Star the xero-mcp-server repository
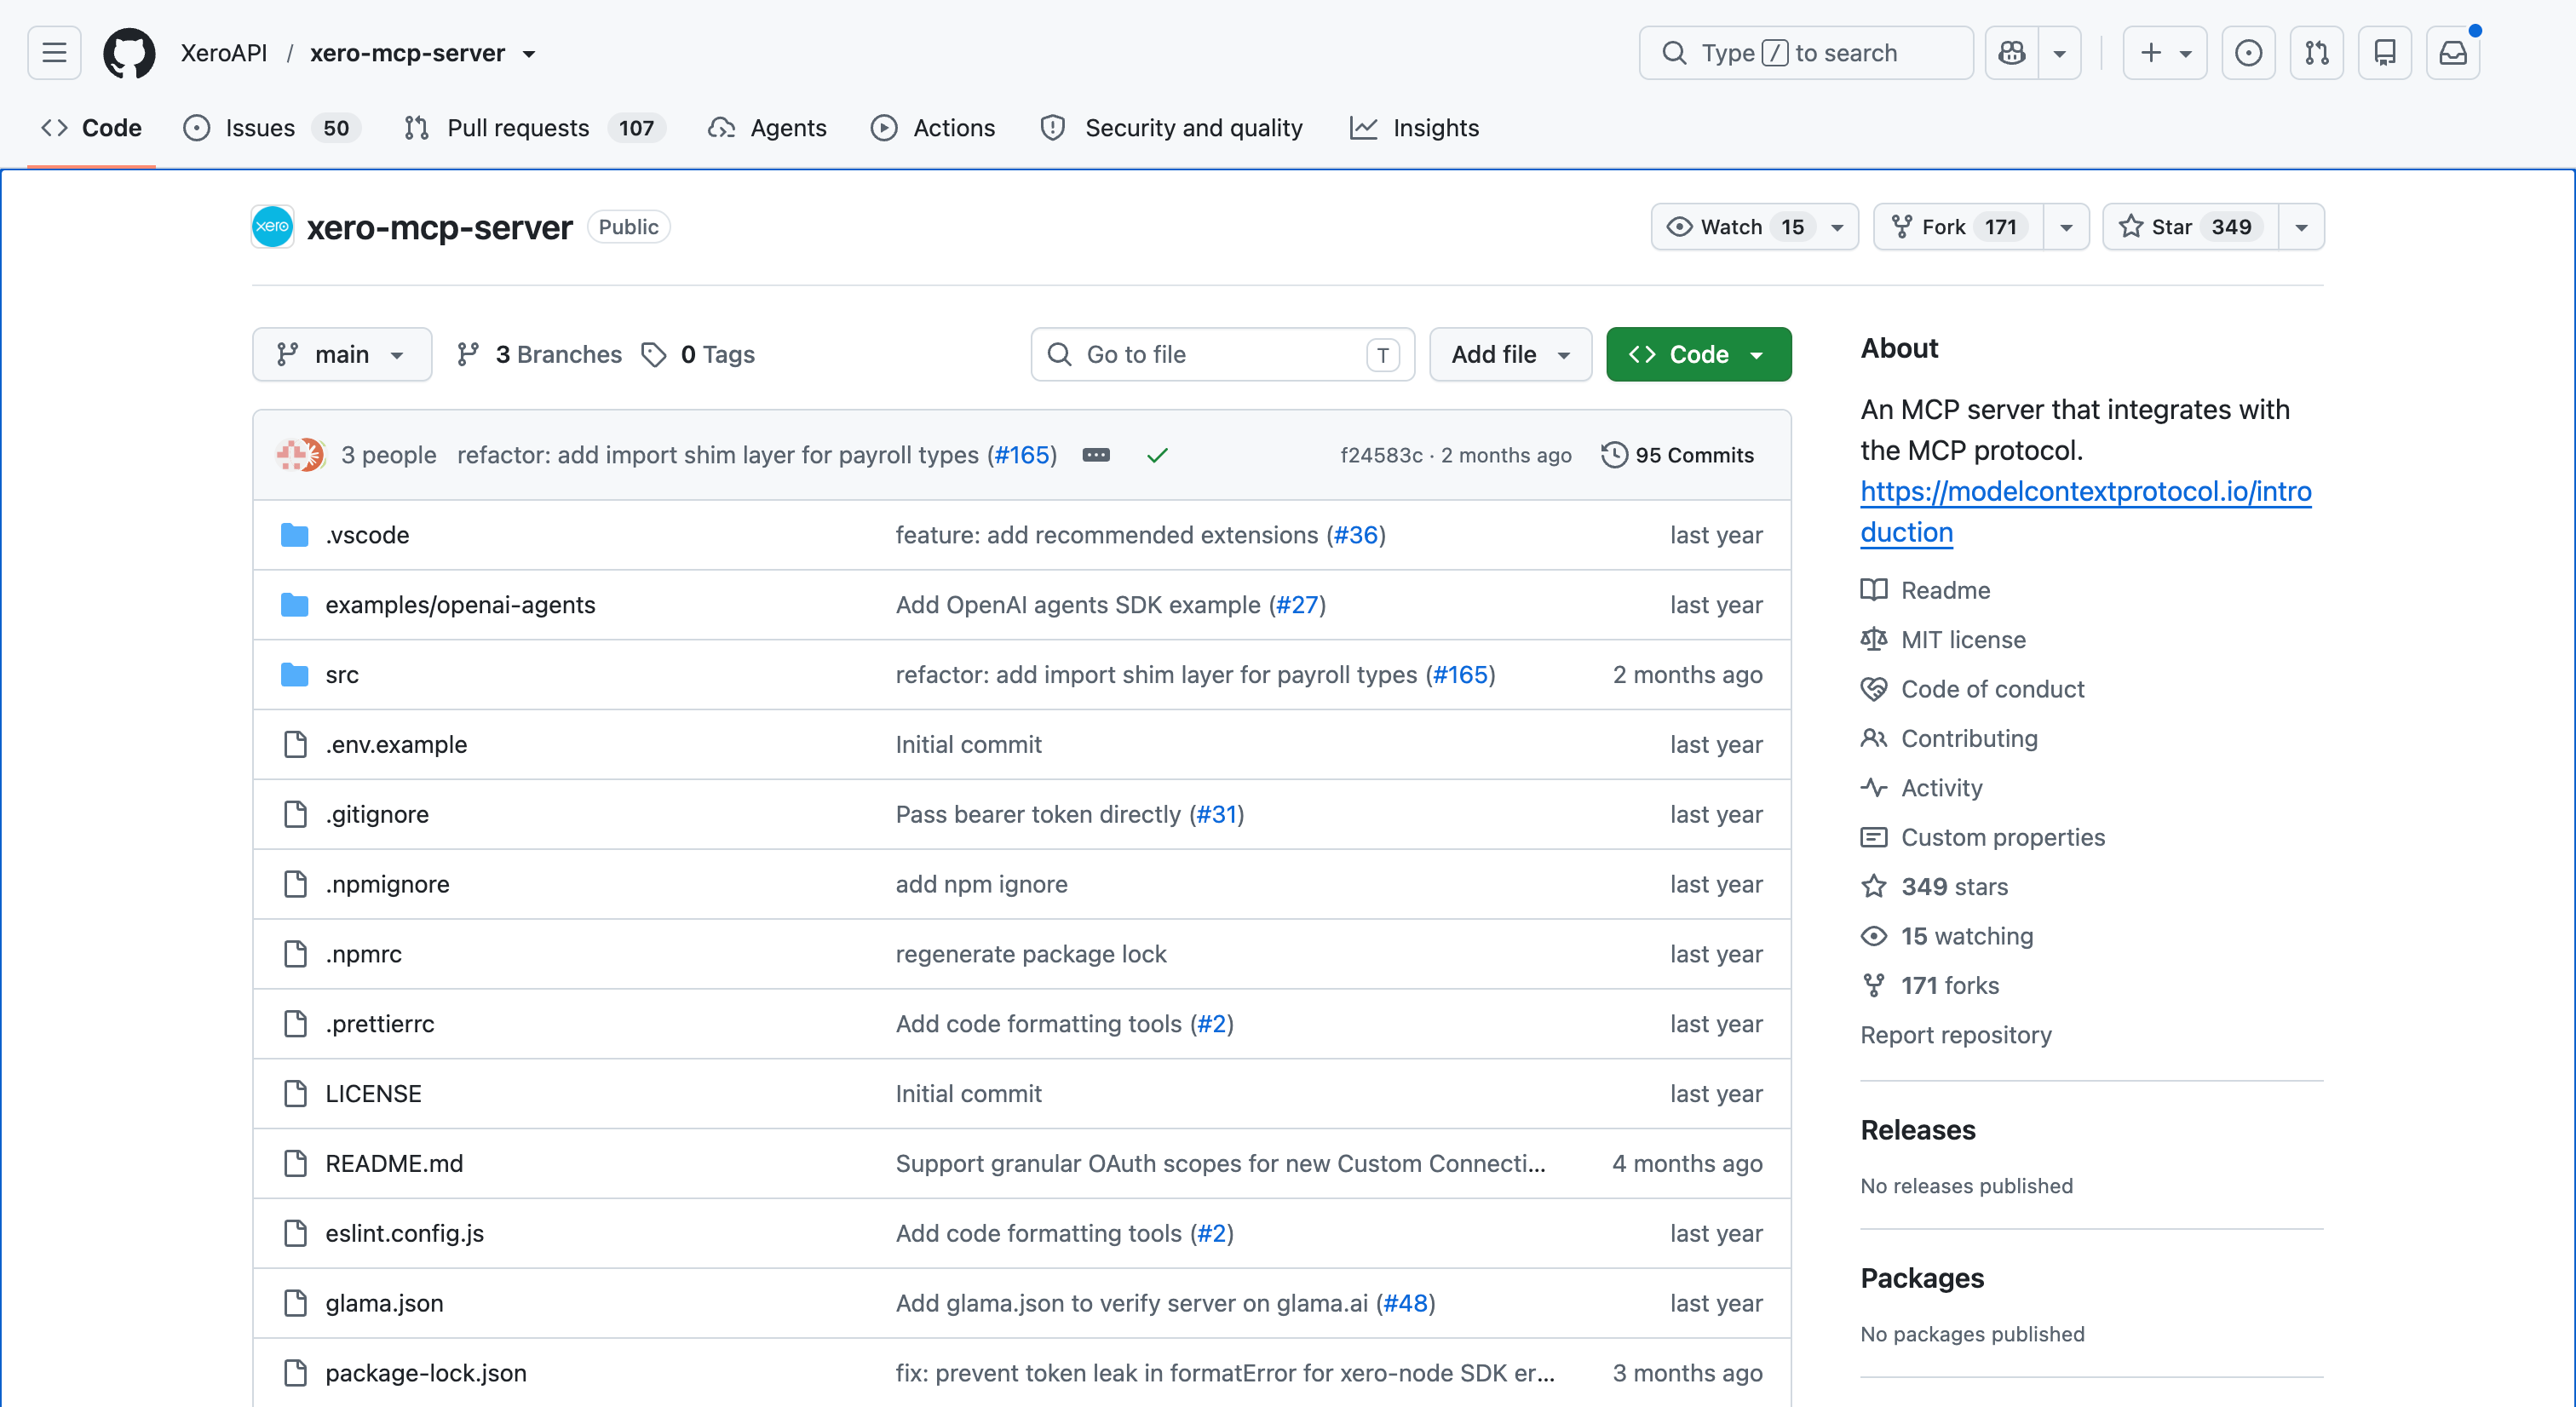Image resolution: width=2576 pixels, height=1407 pixels. [2191, 227]
